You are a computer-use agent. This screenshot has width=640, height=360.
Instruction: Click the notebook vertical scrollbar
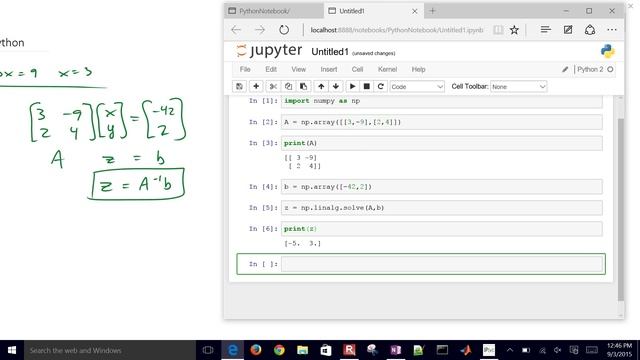pos(621,209)
